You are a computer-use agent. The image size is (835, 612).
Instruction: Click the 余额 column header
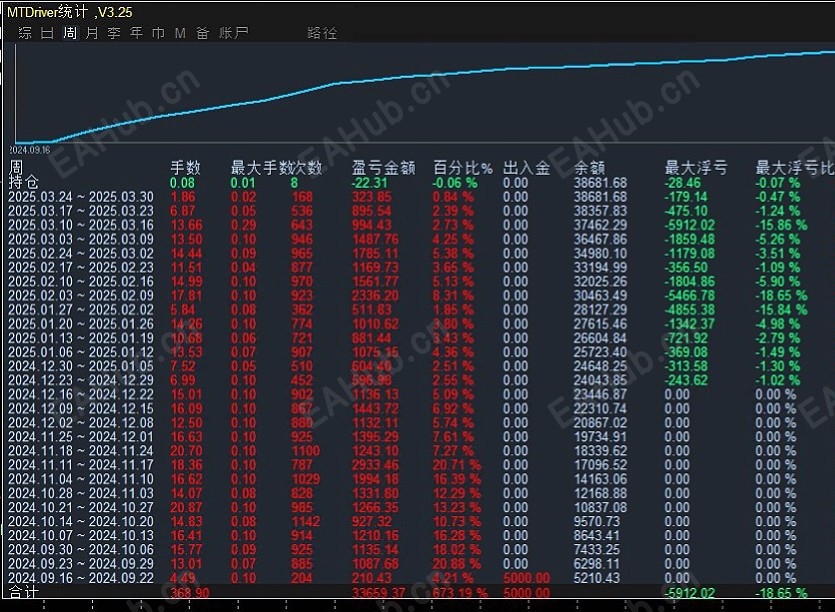coord(590,168)
